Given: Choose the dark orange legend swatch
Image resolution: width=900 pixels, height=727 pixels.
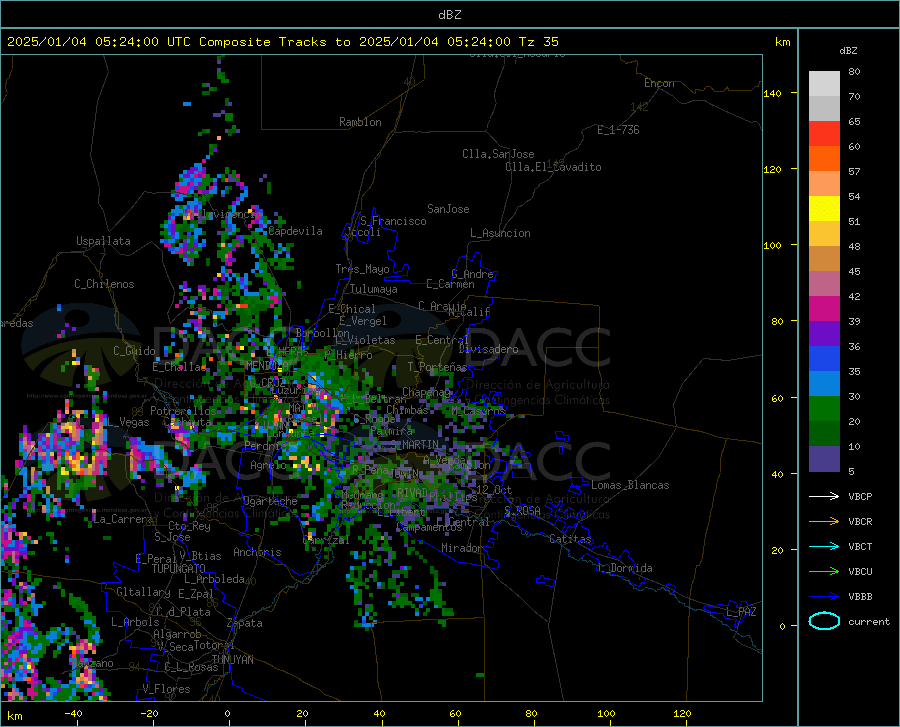Looking at the screenshot, I should point(824,159).
